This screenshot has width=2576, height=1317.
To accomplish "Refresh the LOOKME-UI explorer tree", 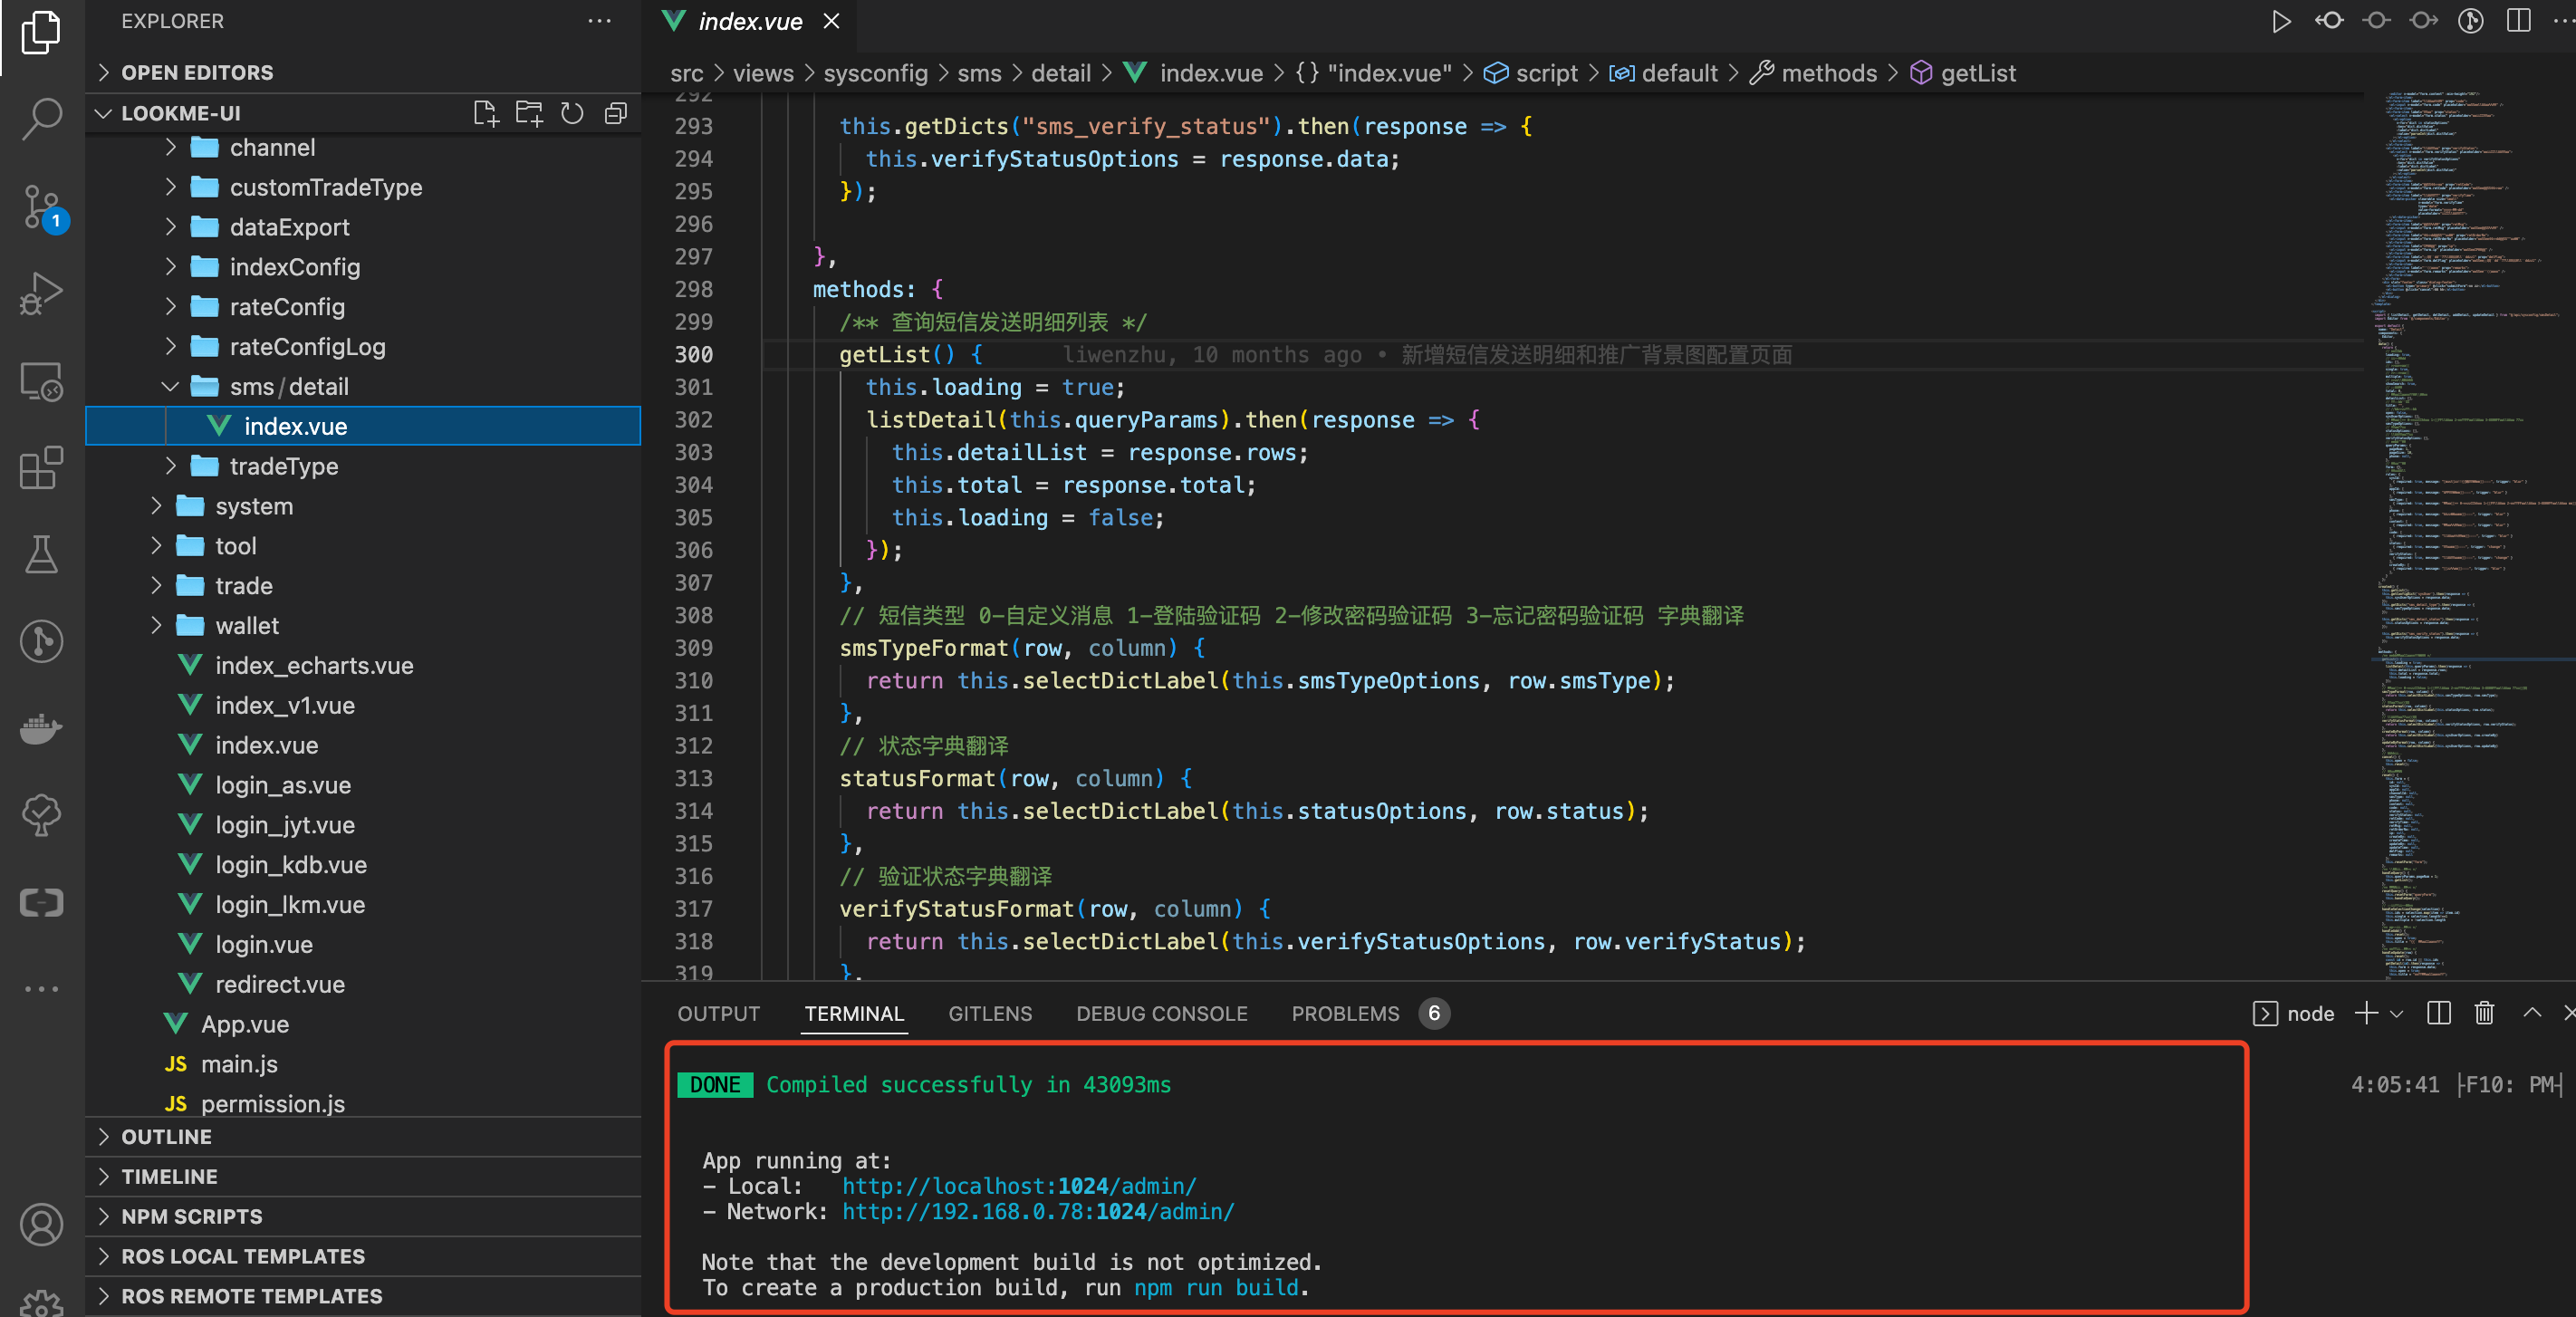I will click(x=572, y=113).
